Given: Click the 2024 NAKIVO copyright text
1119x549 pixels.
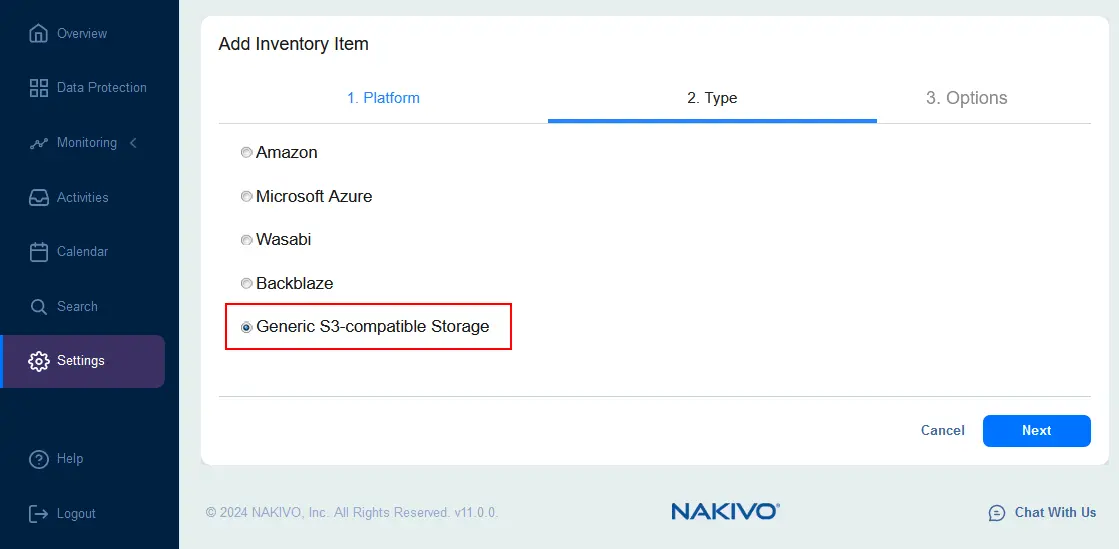Looking at the screenshot, I should (352, 513).
